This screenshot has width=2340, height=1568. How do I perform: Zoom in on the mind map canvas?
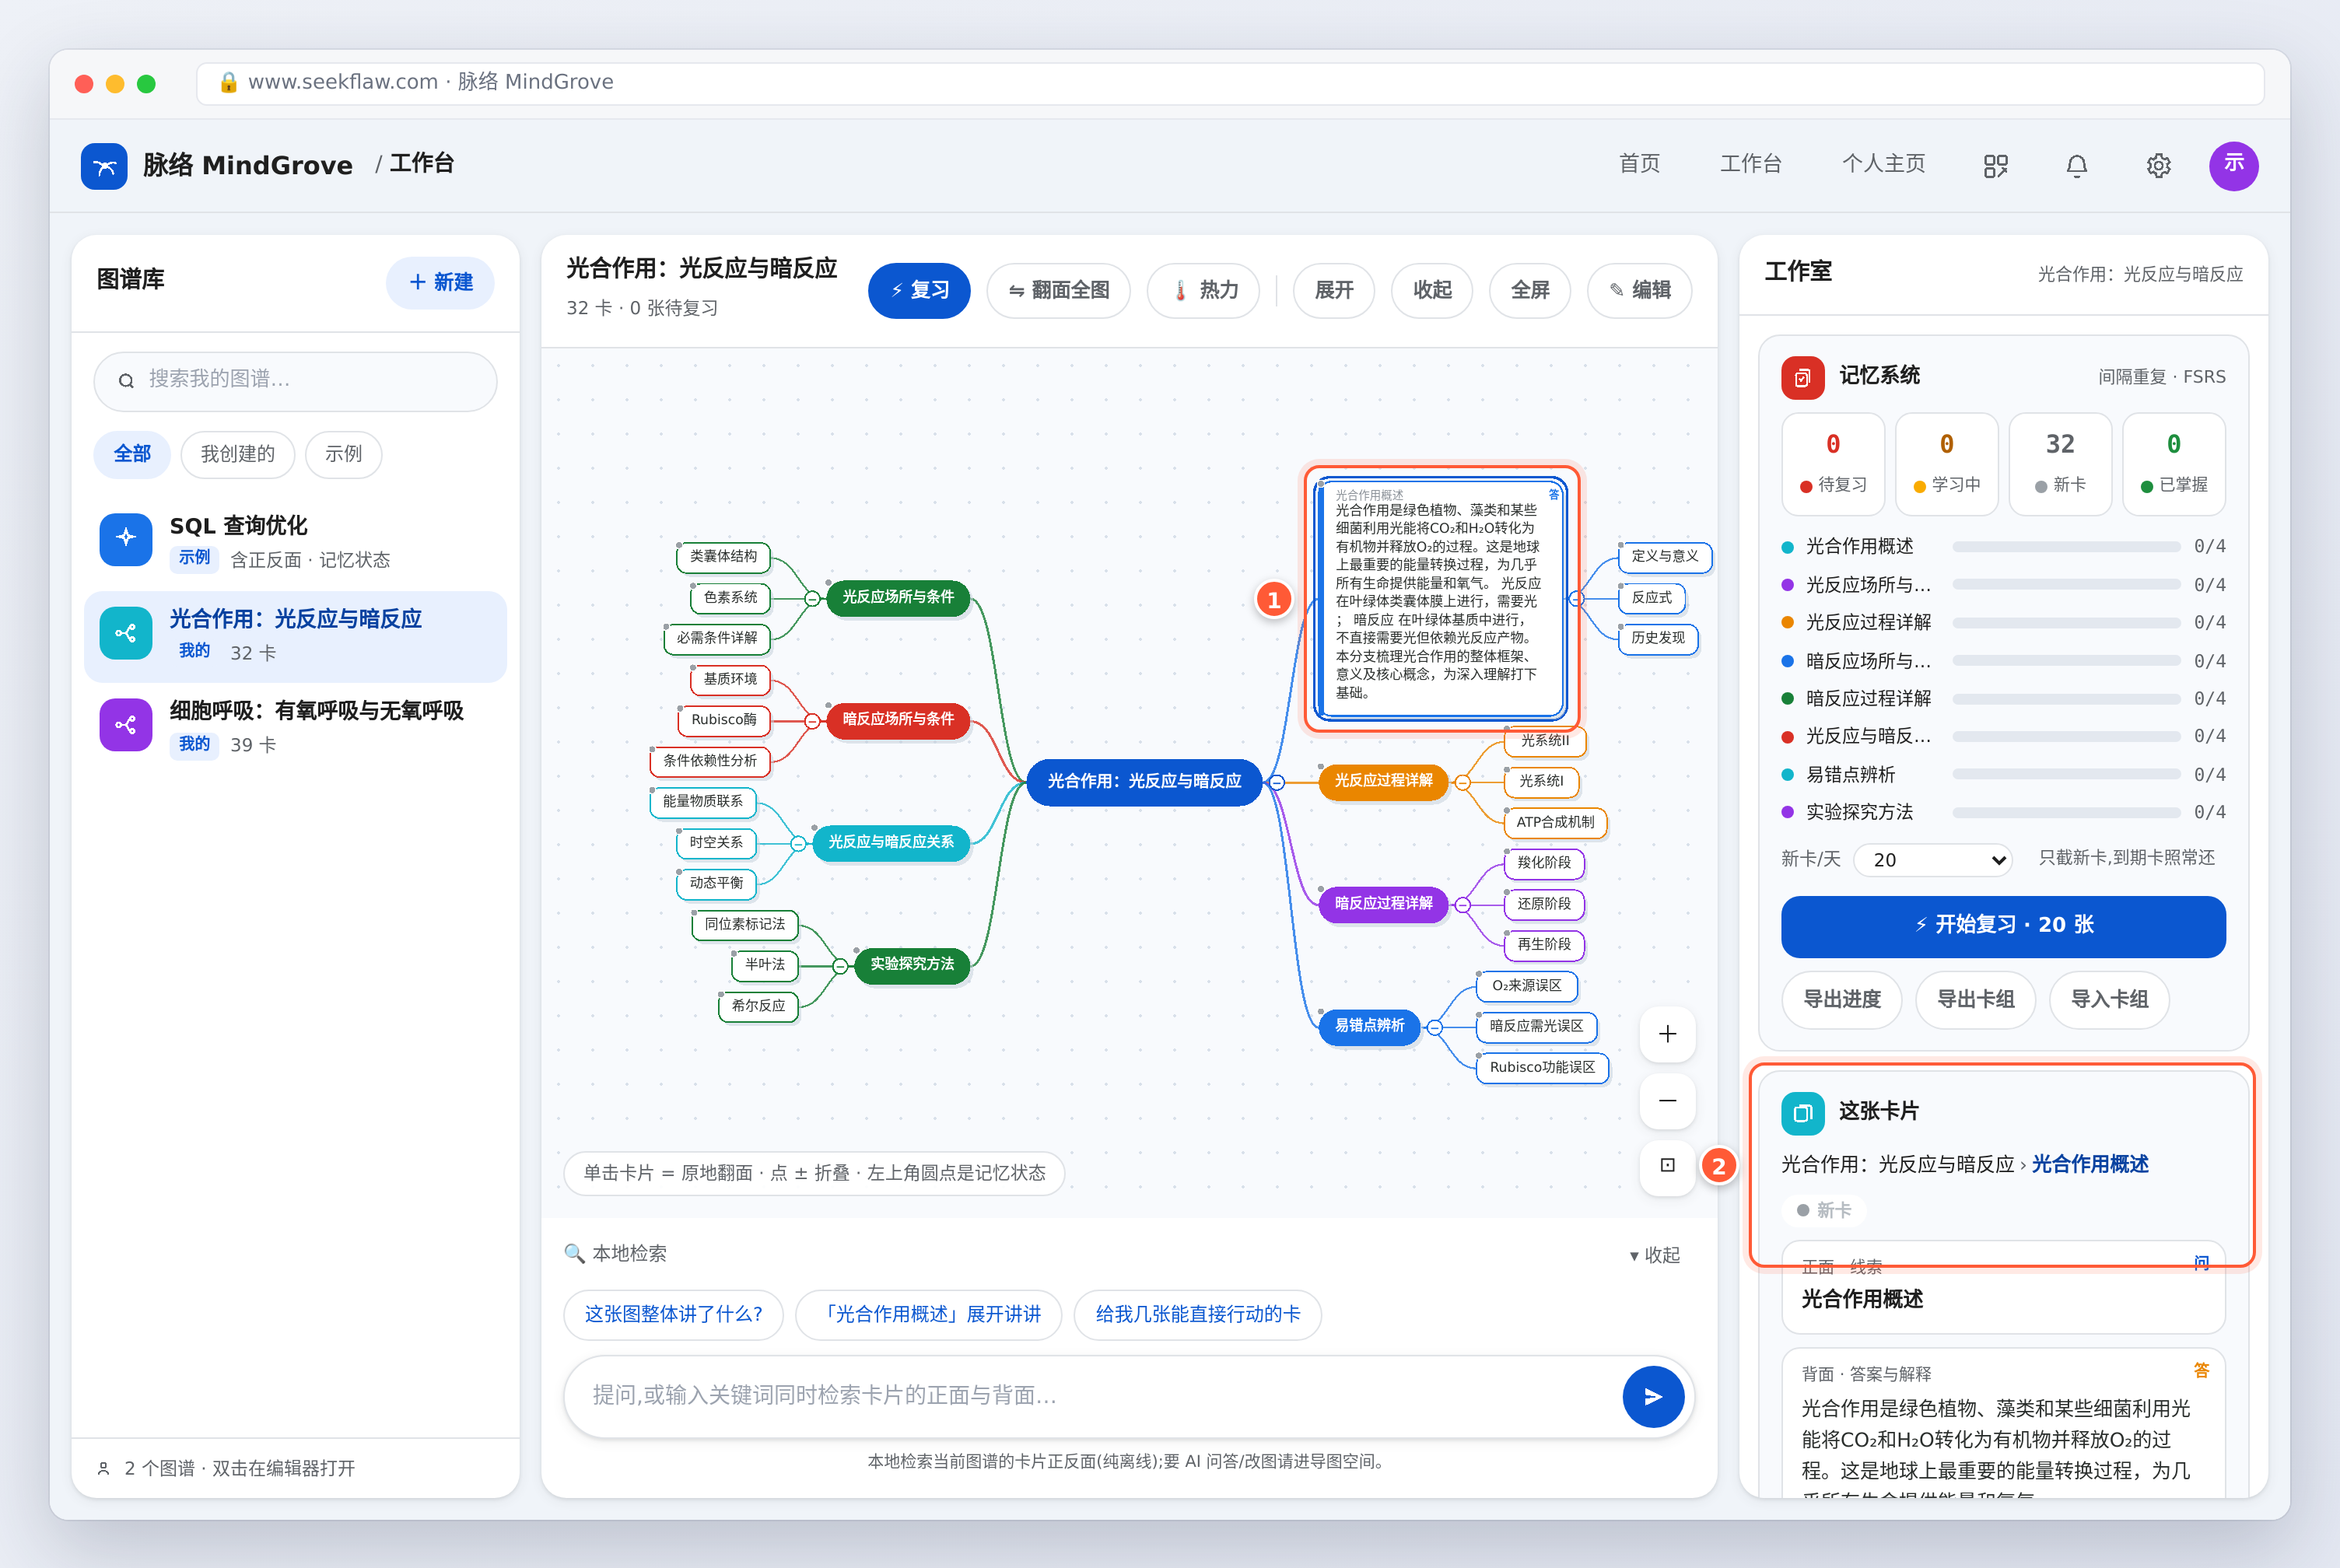pos(1667,1034)
